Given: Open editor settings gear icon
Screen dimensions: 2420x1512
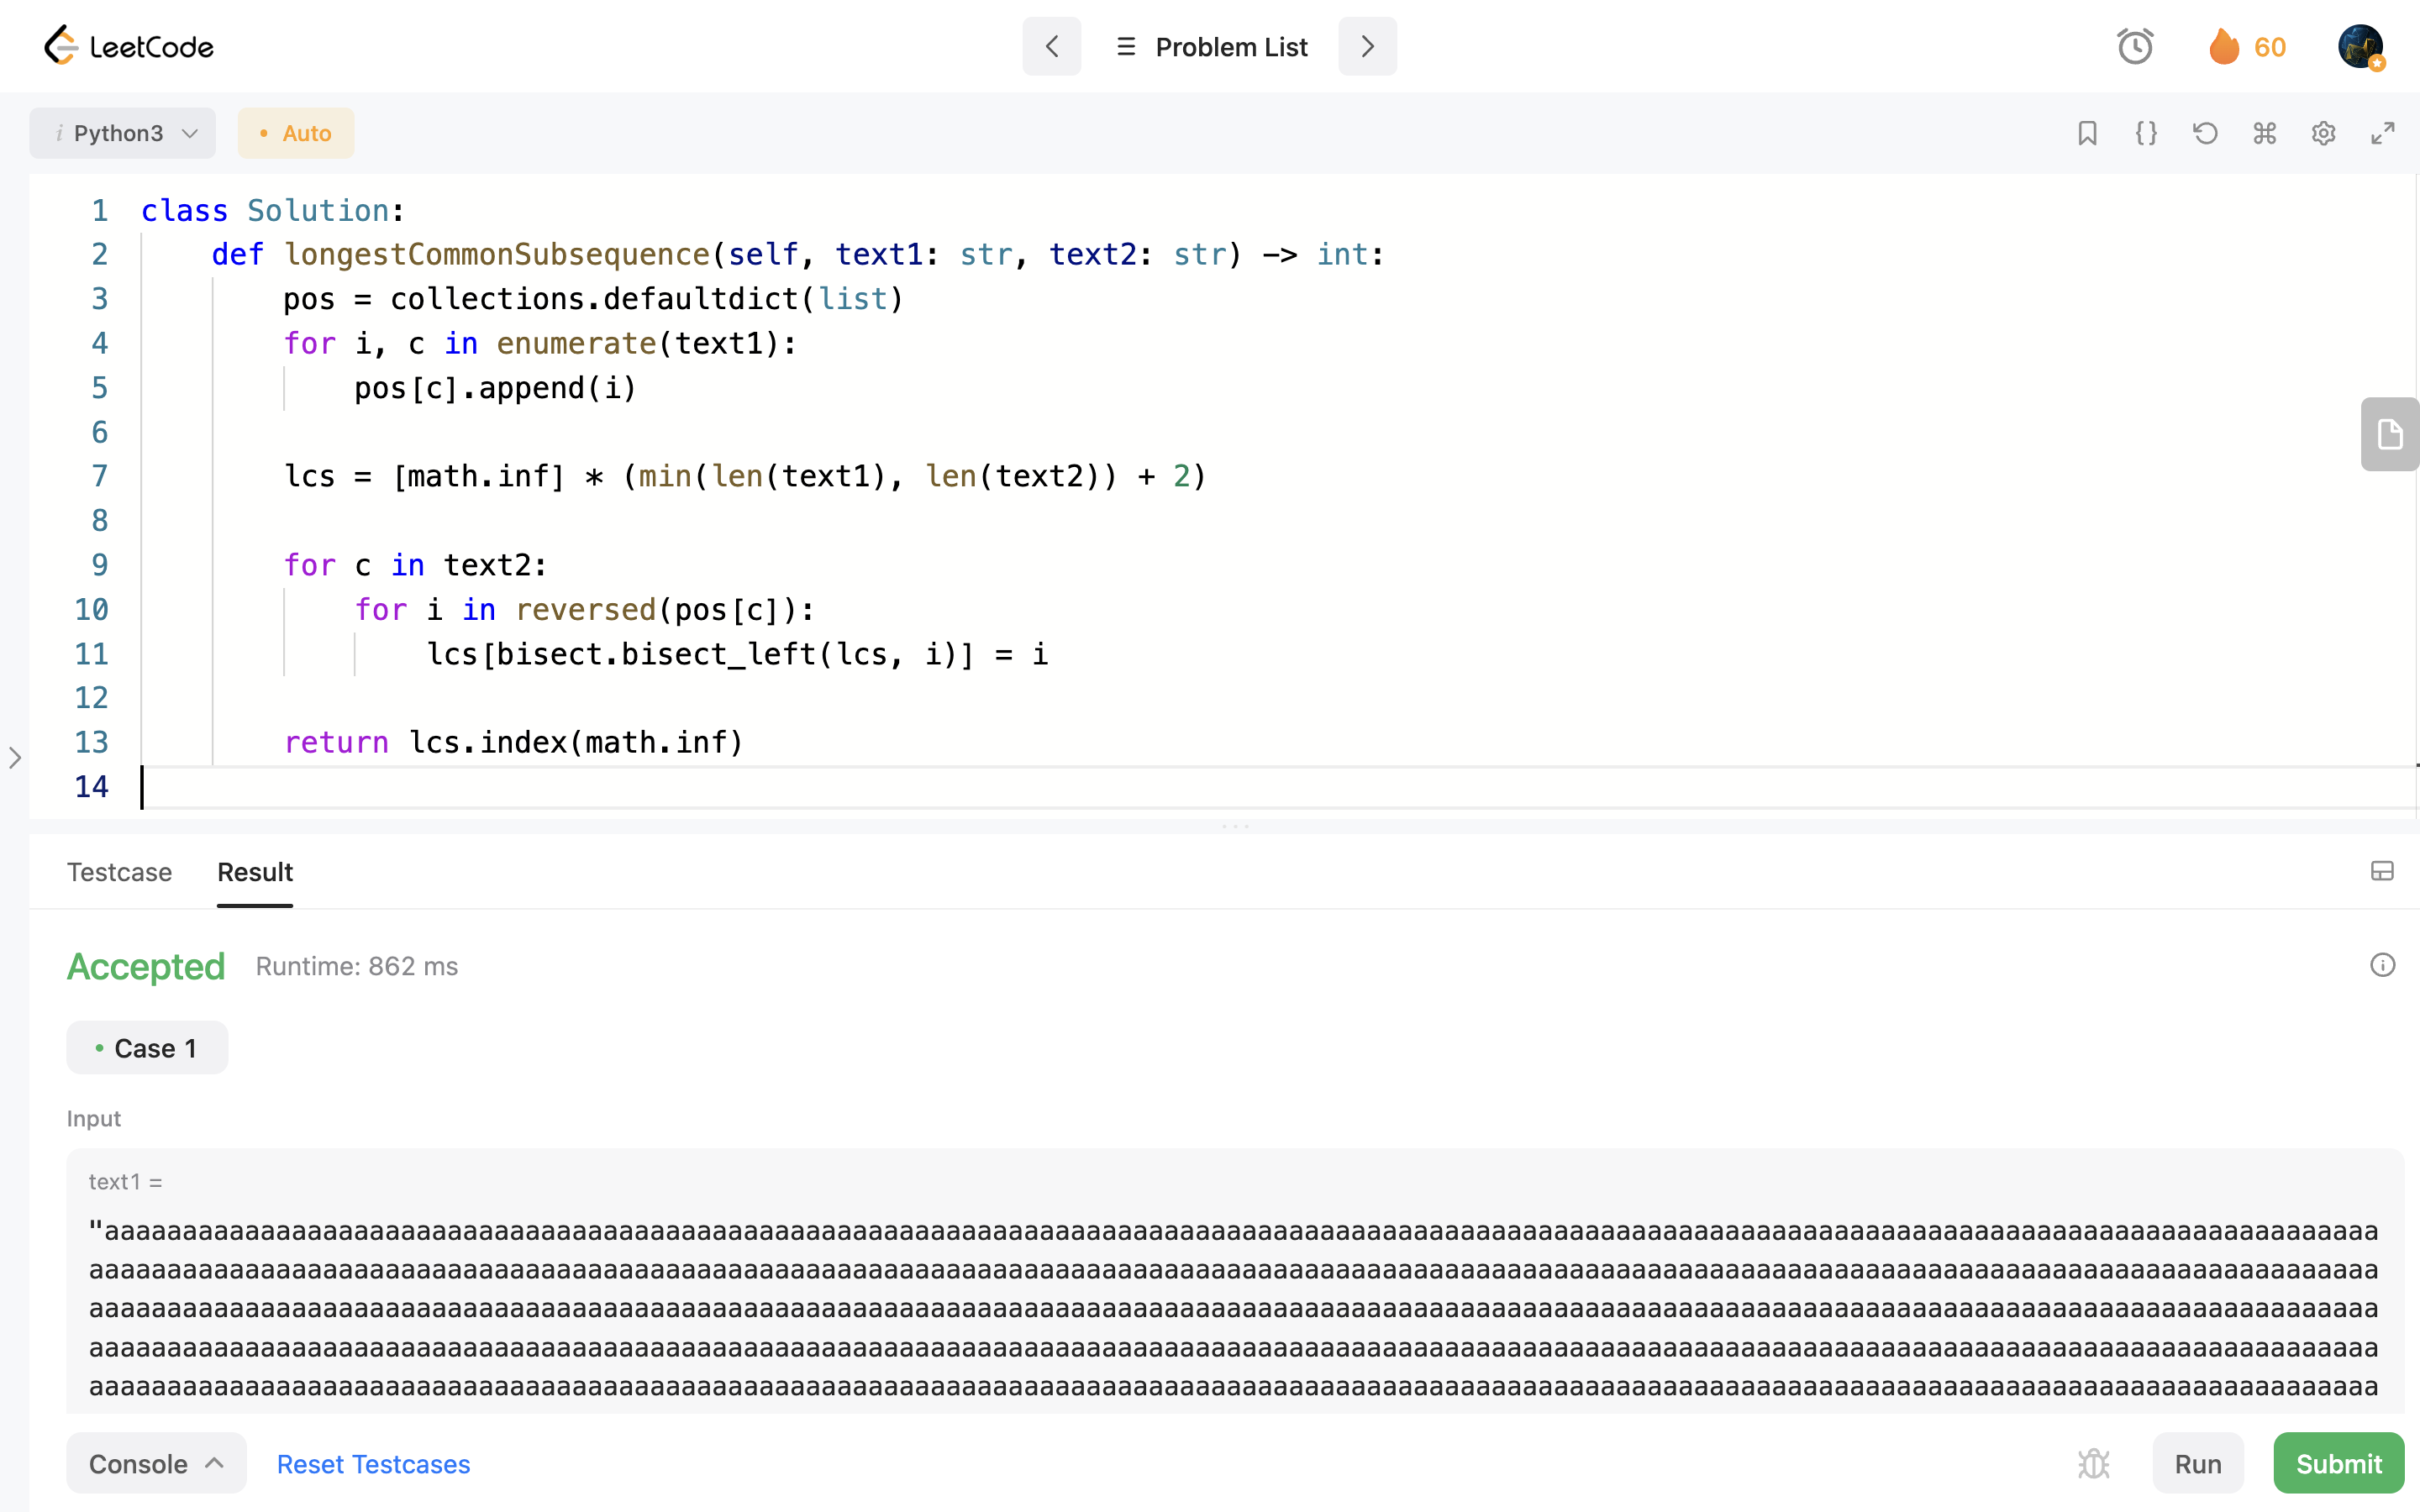Looking at the screenshot, I should [x=2323, y=133].
